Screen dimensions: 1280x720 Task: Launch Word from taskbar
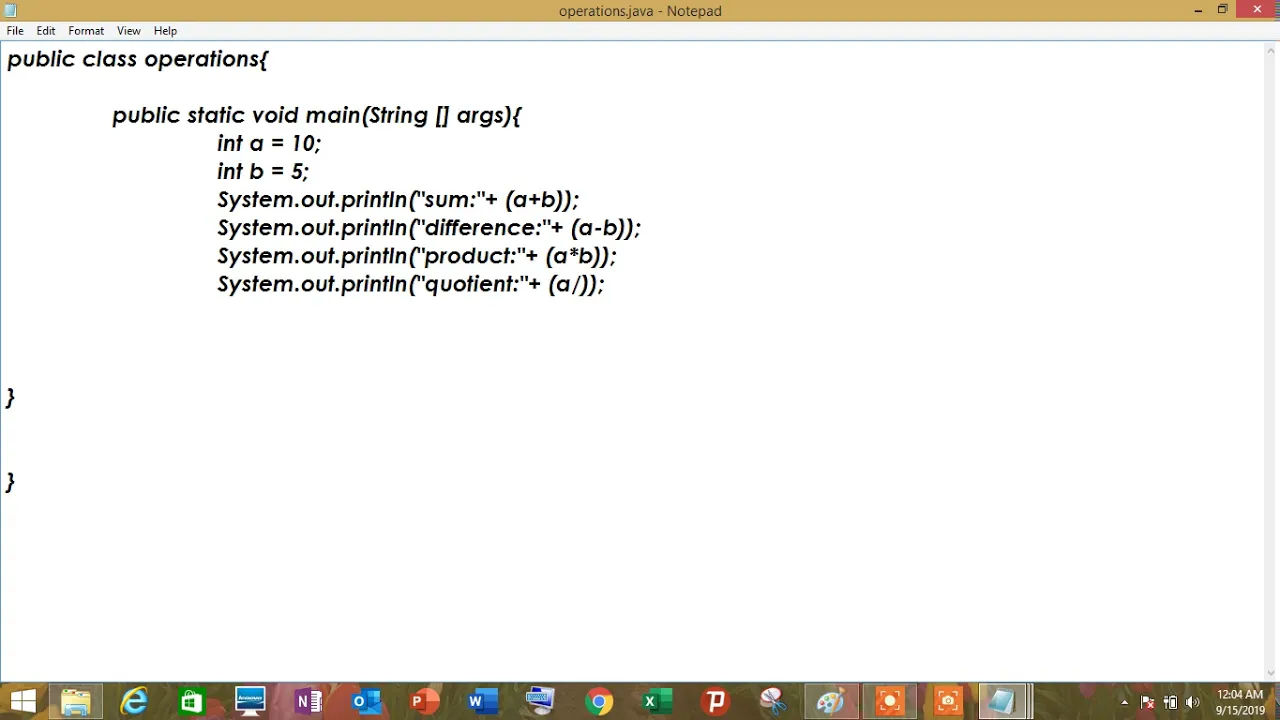(482, 701)
